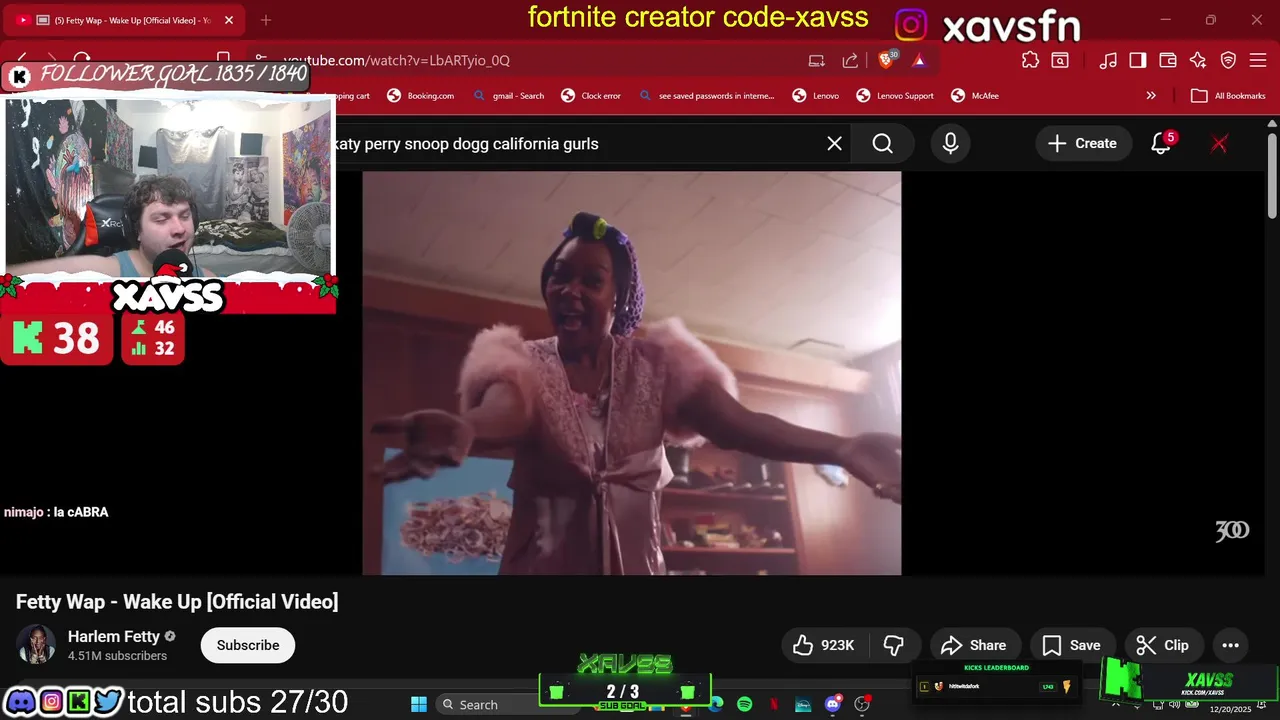The height and width of the screenshot is (720, 1280).
Task: Clear the YouTube search box with X
Action: (834, 144)
